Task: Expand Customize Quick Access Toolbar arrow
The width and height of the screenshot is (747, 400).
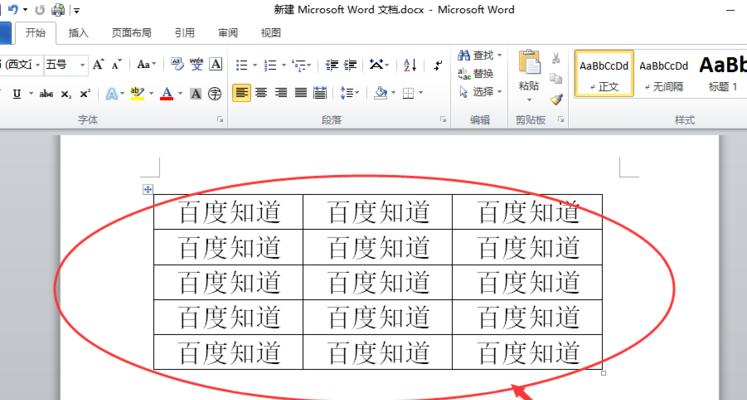Action: point(77,10)
